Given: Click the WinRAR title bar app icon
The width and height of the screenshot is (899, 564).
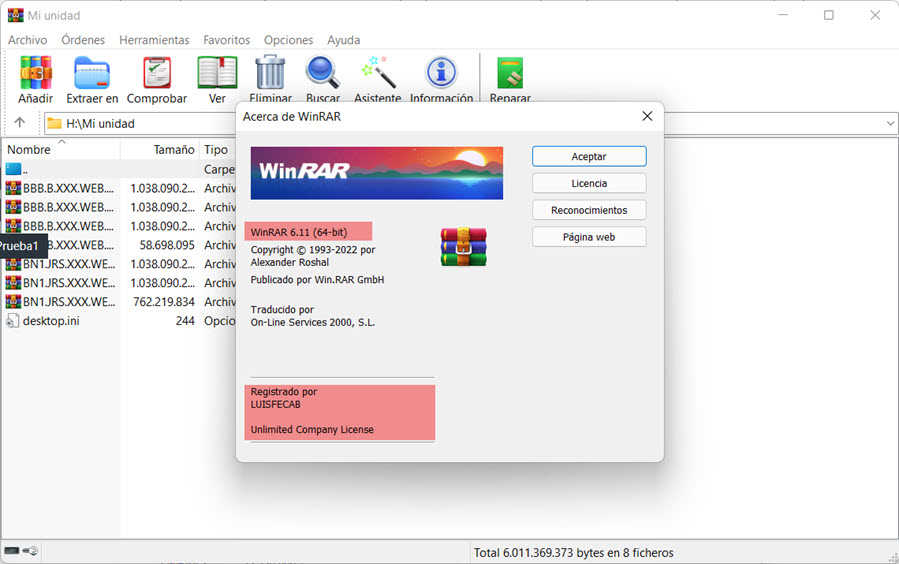Looking at the screenshot, I should [15, 15].
